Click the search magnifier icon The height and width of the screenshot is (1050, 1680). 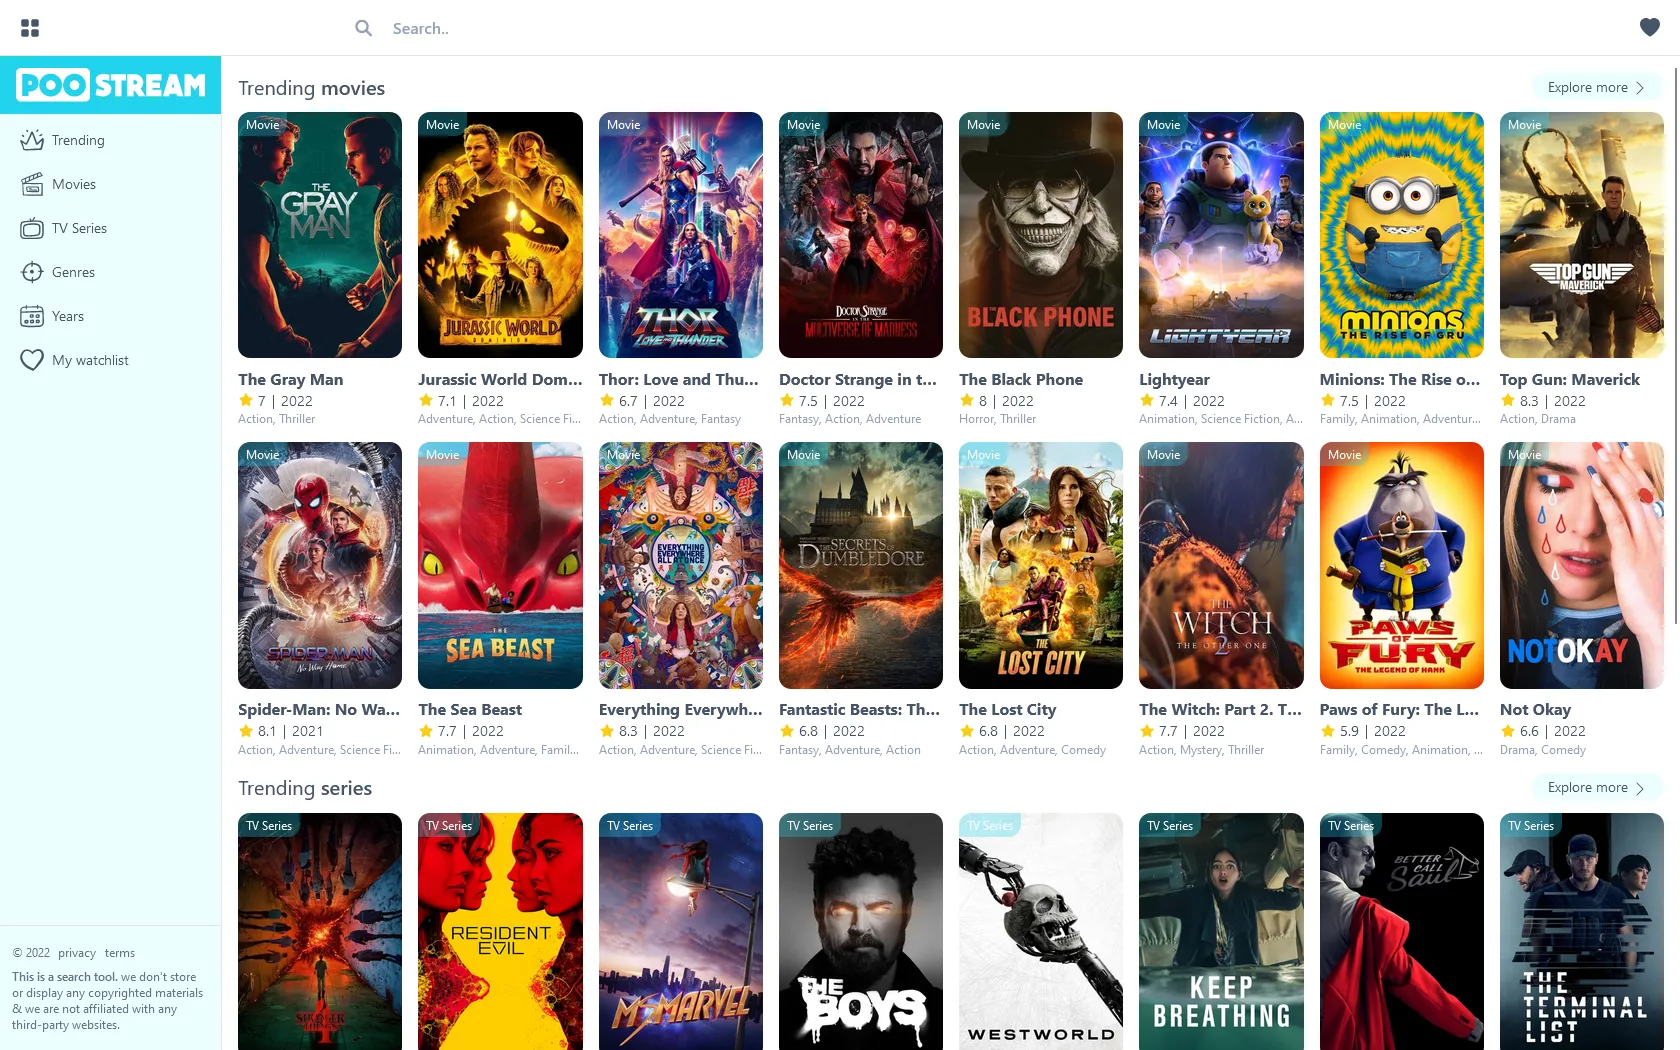363,28
